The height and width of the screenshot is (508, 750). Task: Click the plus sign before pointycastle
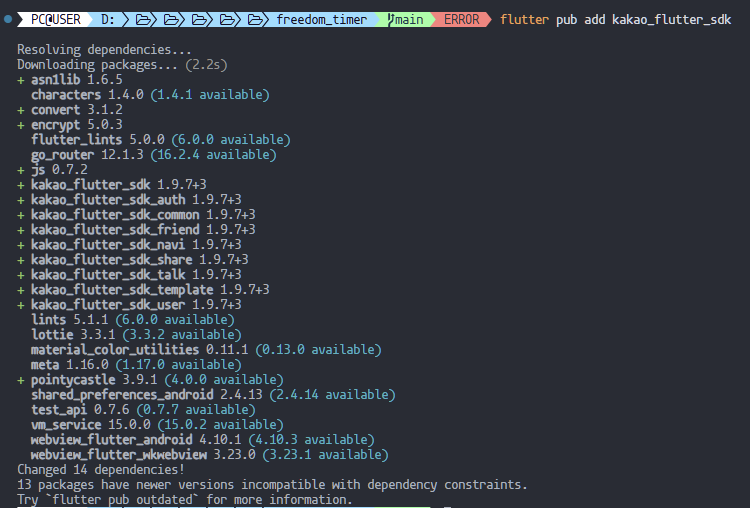[x=21, y=380]
